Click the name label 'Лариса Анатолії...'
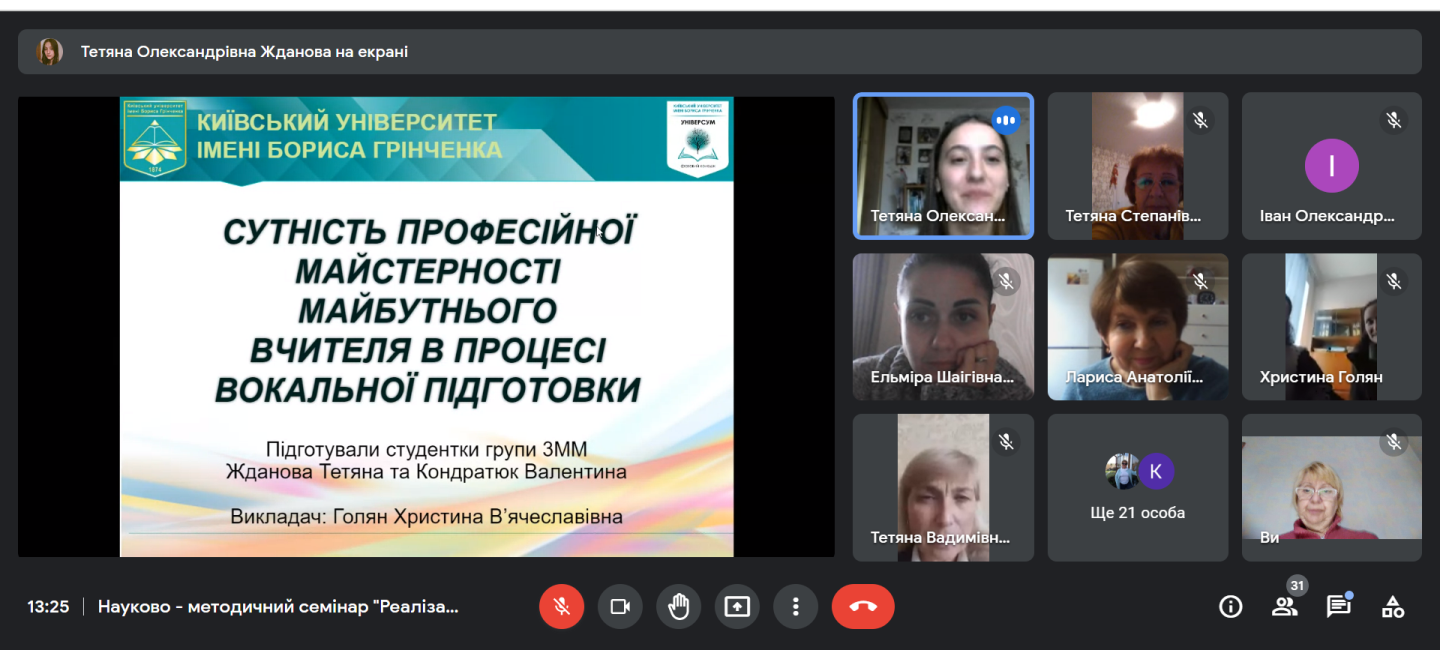1440x650 pixels. coord(1133,377)
